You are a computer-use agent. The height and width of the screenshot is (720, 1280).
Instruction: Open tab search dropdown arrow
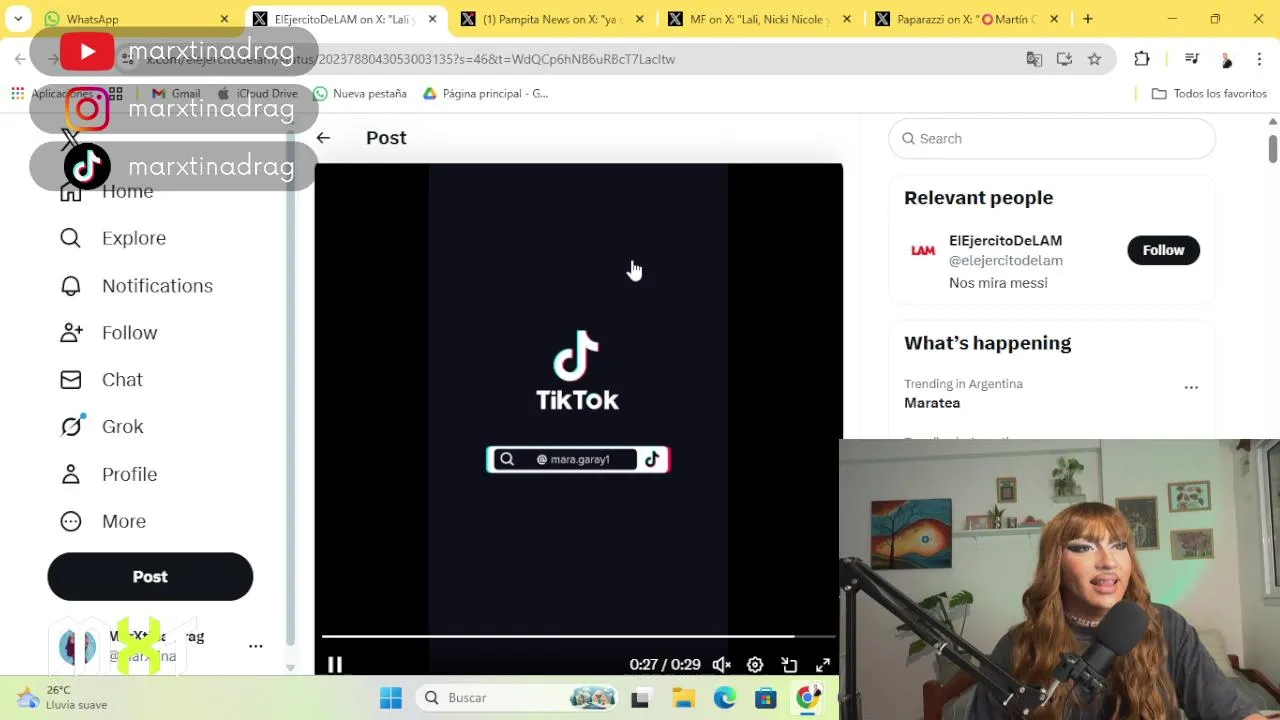point(18,19)
